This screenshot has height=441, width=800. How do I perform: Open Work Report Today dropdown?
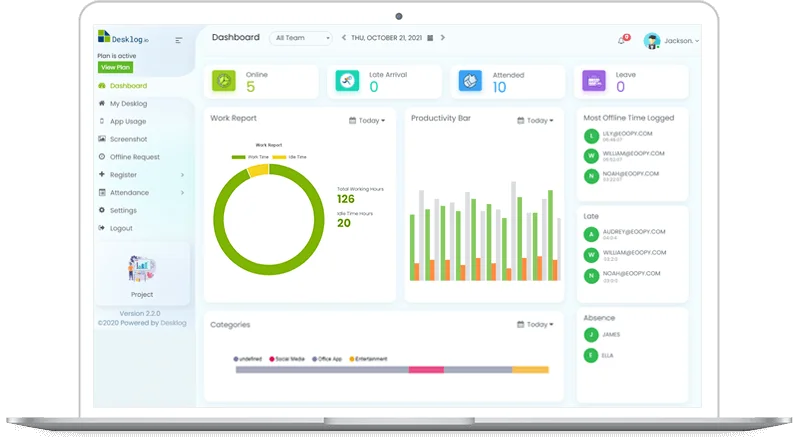click(x=365, y=120)
